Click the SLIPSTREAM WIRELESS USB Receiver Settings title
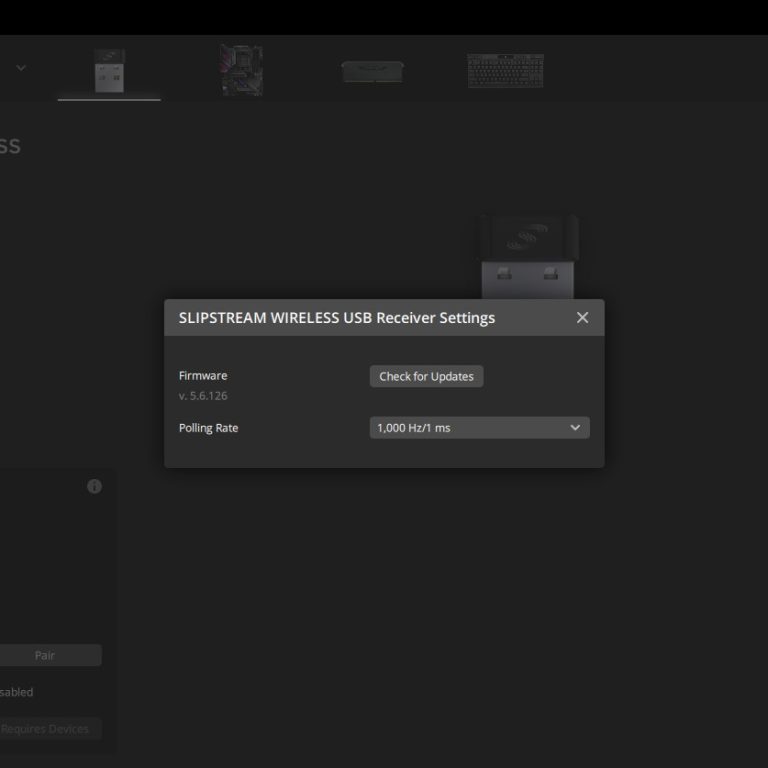The height and width of the screenshot is (768, 768). point(336,318)
